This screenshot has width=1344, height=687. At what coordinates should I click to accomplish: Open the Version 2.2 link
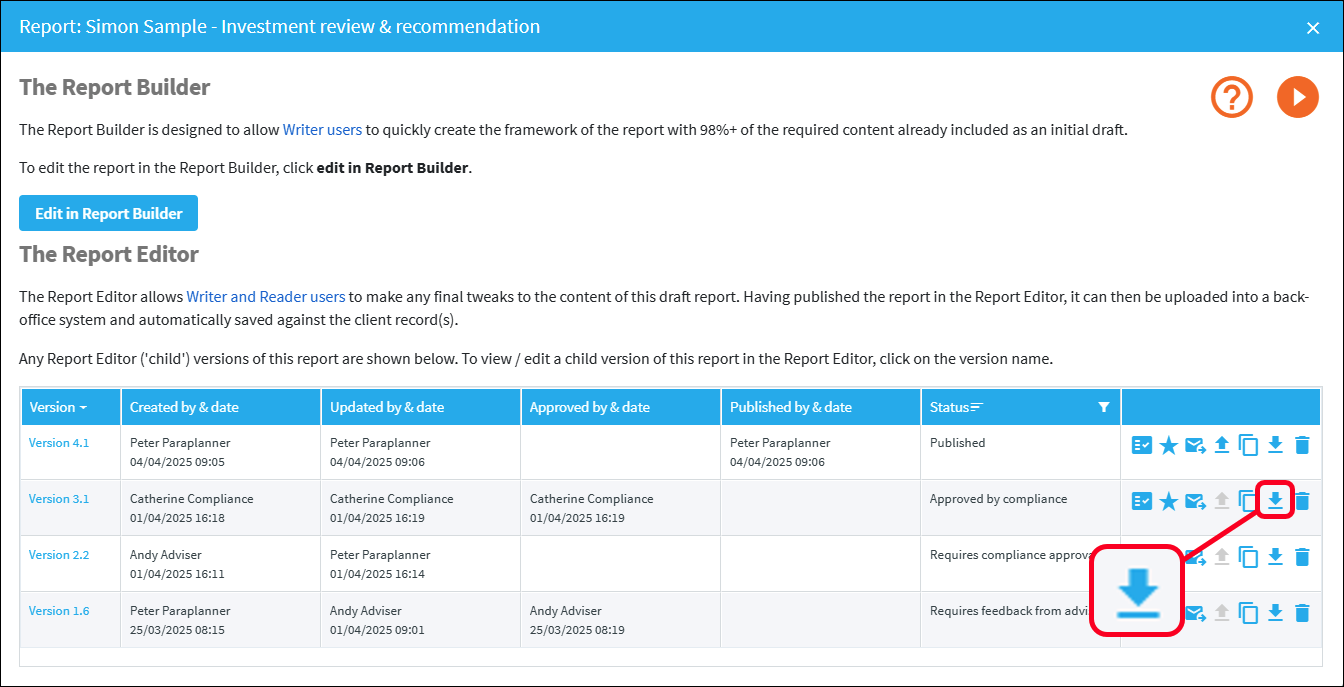(x=59, y=555)
